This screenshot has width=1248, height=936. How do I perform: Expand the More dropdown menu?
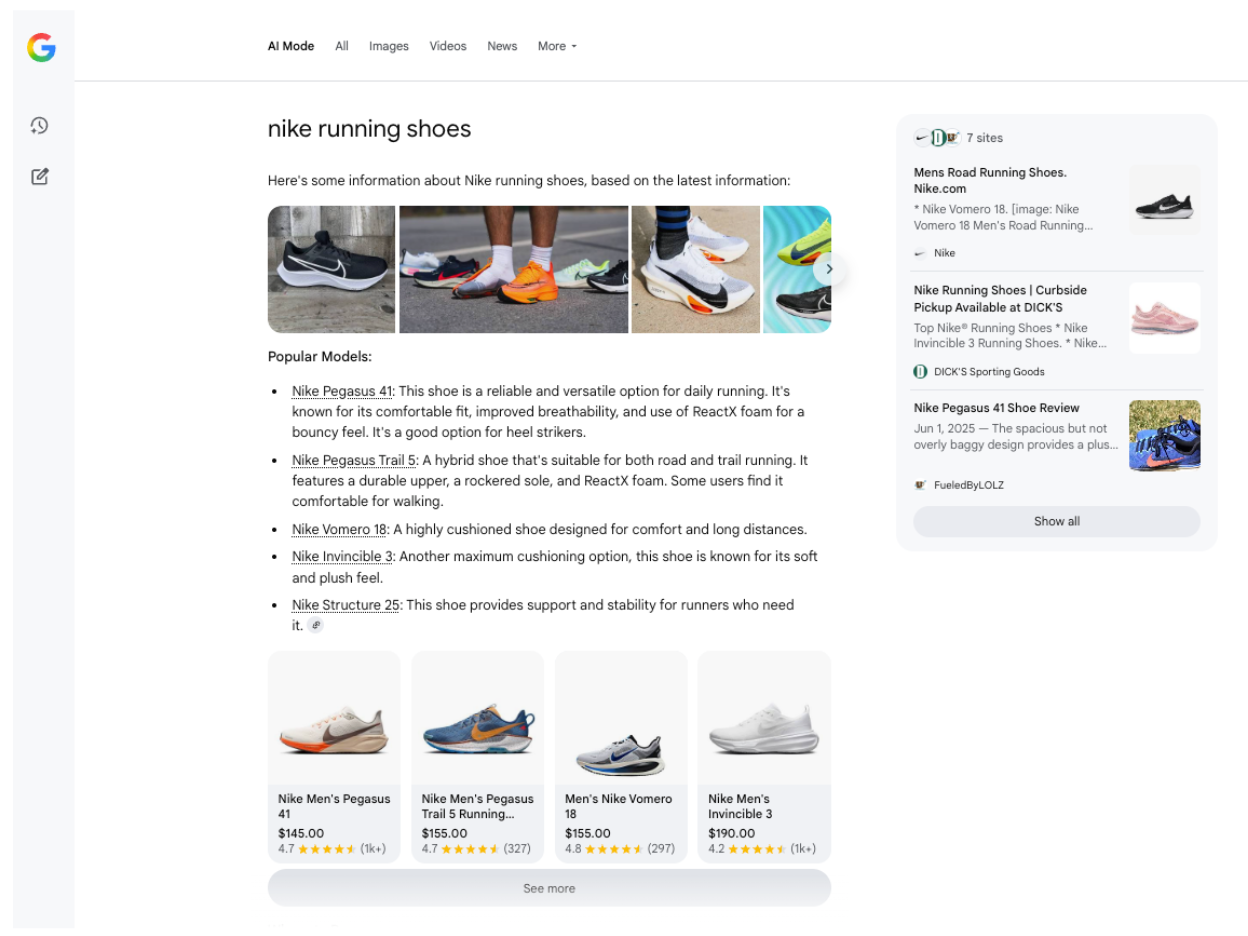point(557,46)
